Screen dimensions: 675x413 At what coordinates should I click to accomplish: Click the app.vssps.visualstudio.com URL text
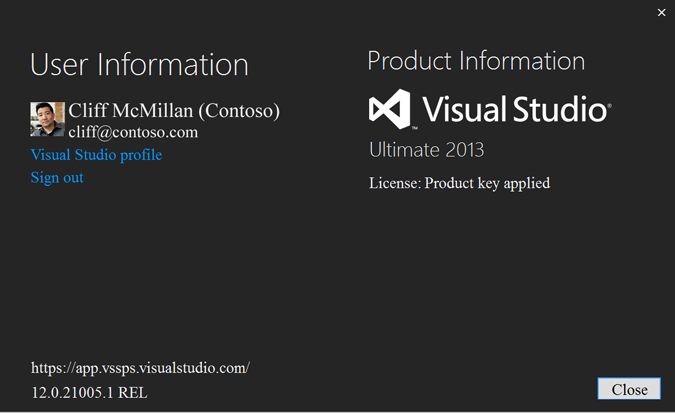coord(140,368)
